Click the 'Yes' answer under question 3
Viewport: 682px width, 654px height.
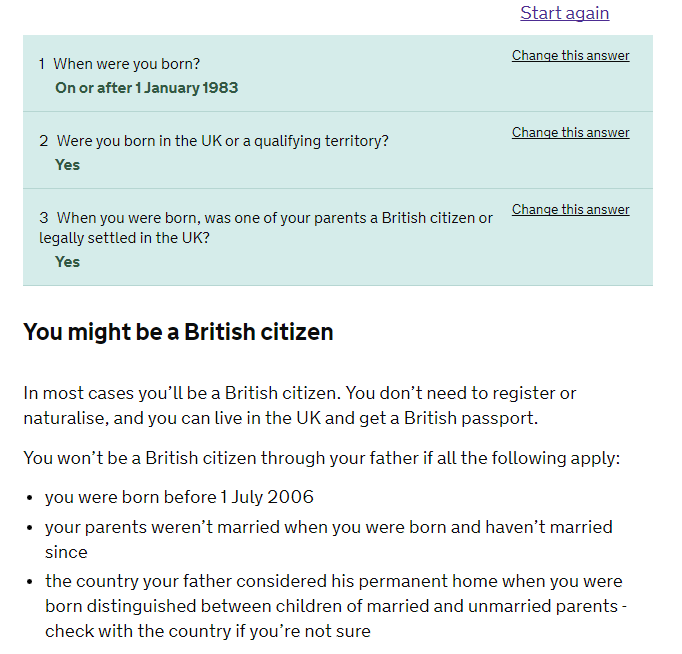pyautogui.click(x=67, y=262)
